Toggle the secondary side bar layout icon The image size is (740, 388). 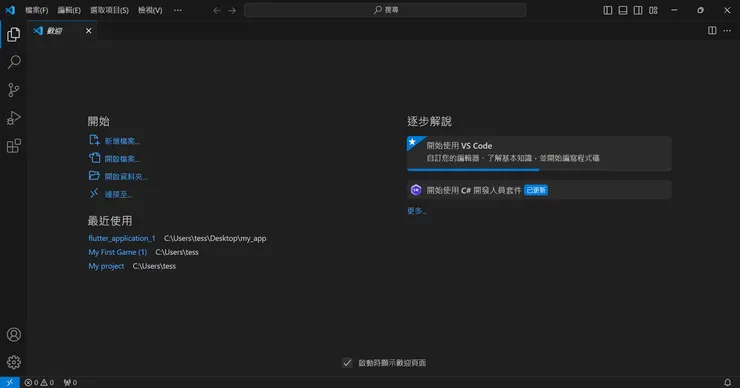tap(638, 10)
